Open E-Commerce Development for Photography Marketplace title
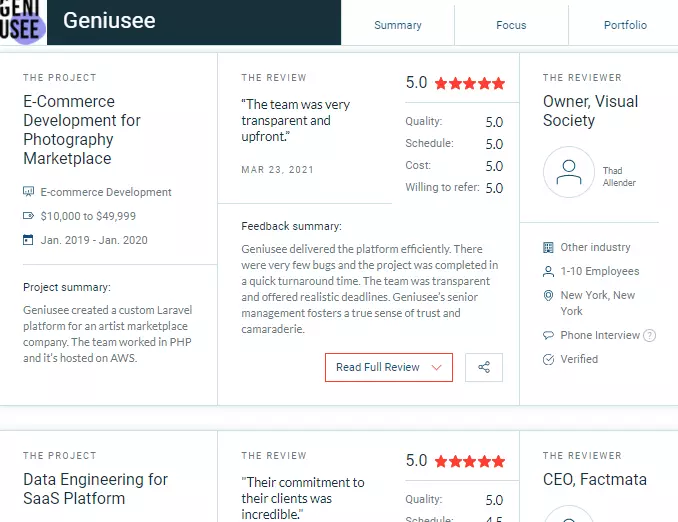 pos(82,130)
